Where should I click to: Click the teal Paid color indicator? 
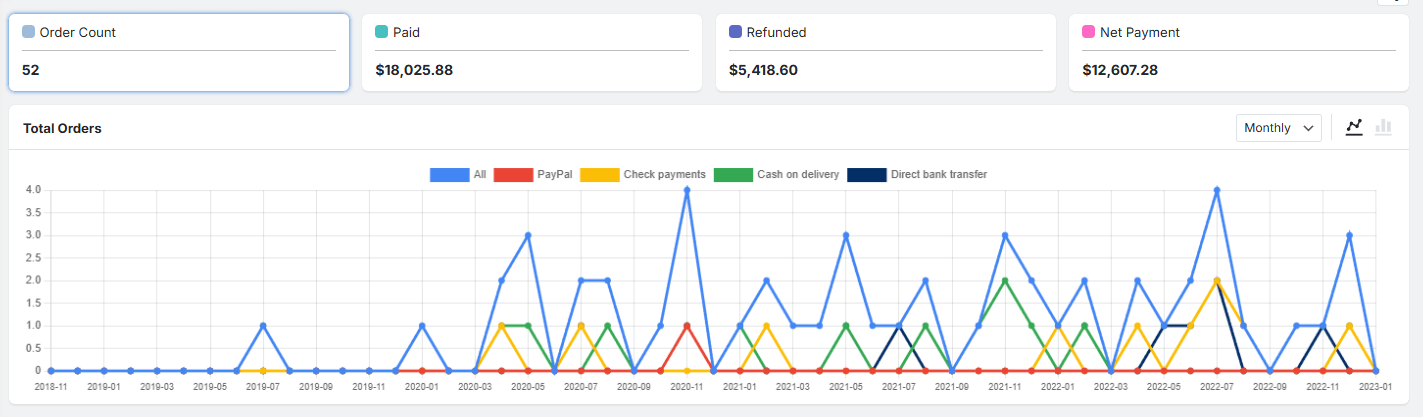[x=381, y=32]
